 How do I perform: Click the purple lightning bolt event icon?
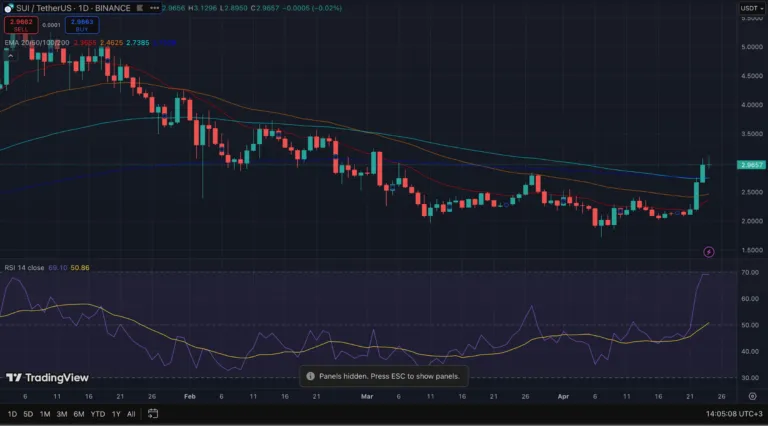click(709, 252)
